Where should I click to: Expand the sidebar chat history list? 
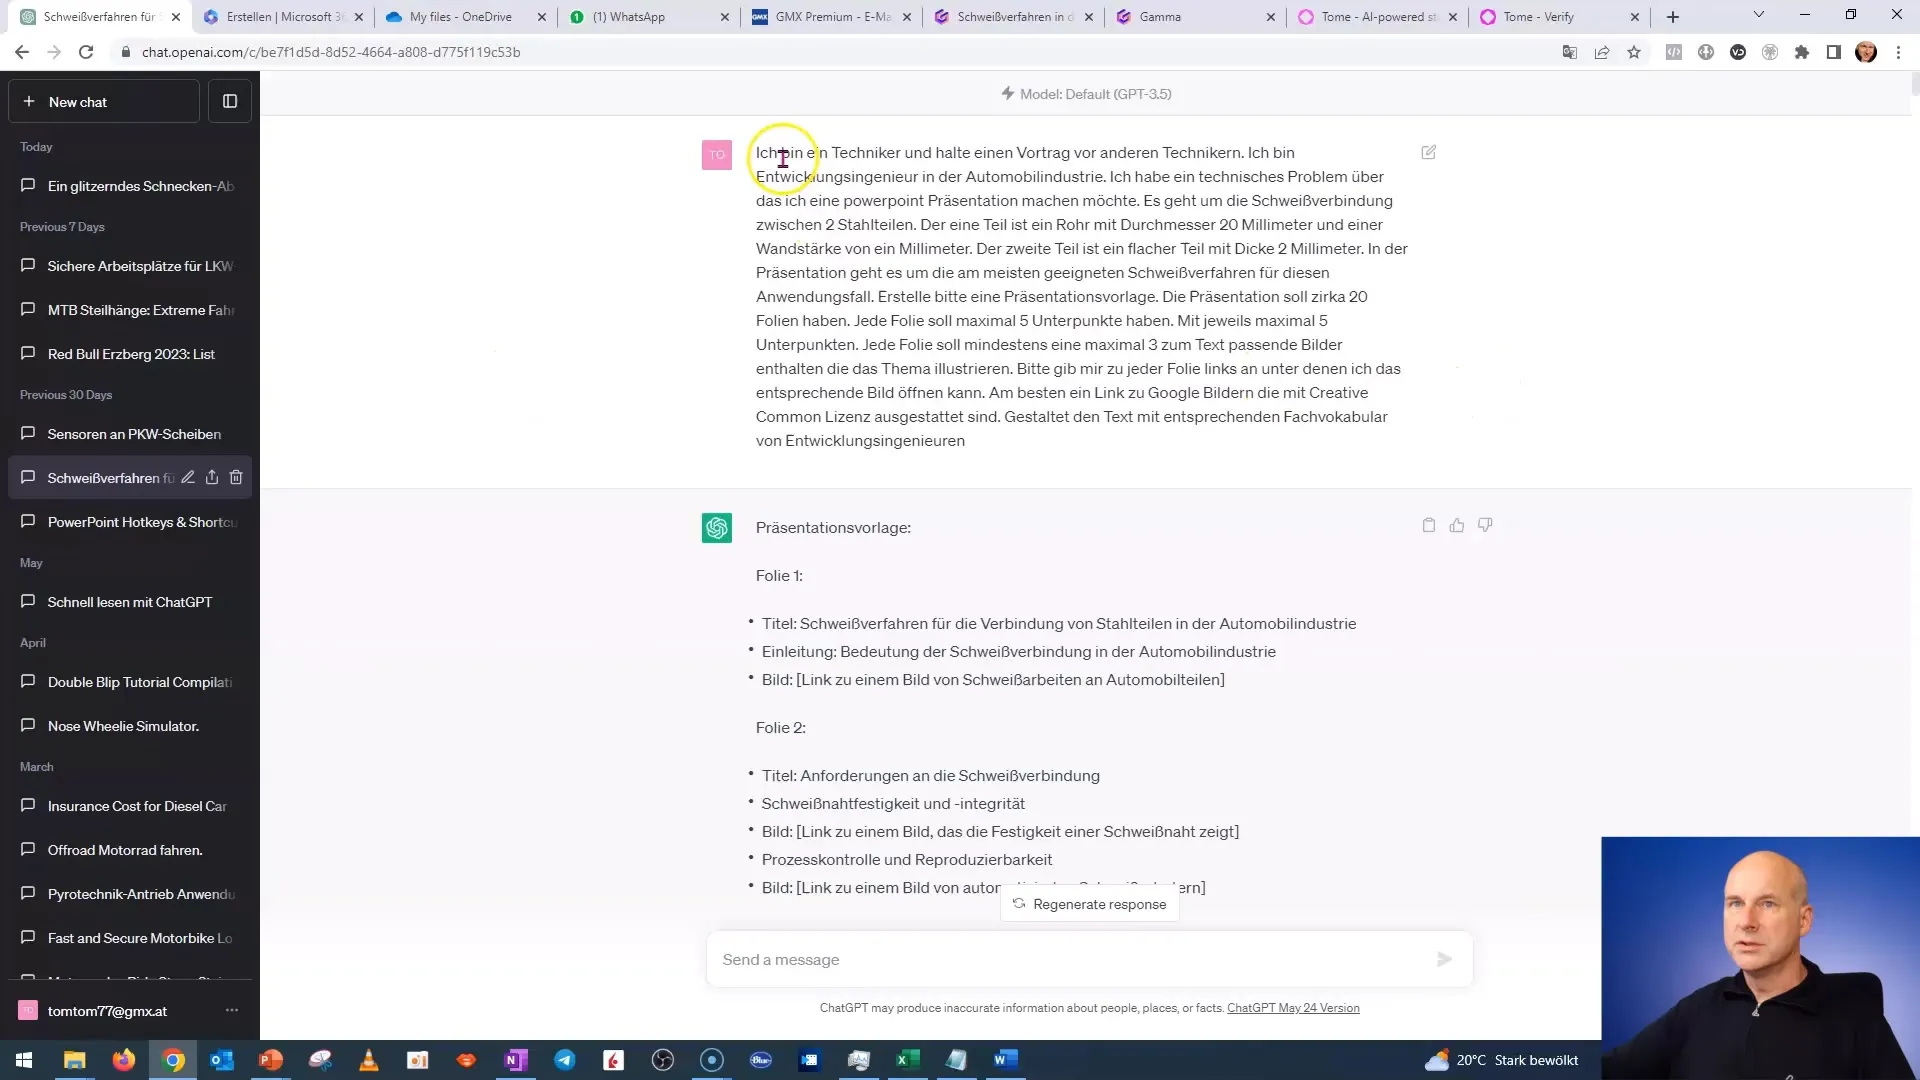(x=232, y=102)
